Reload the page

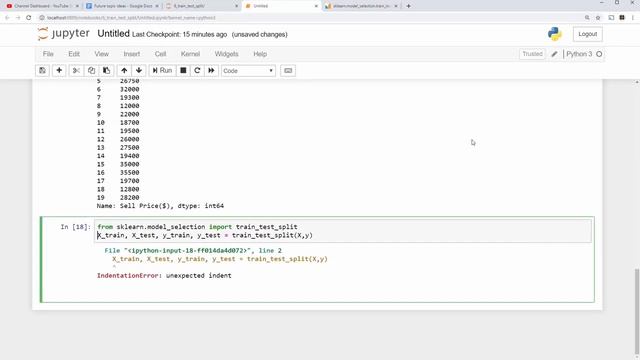[29, 18]
